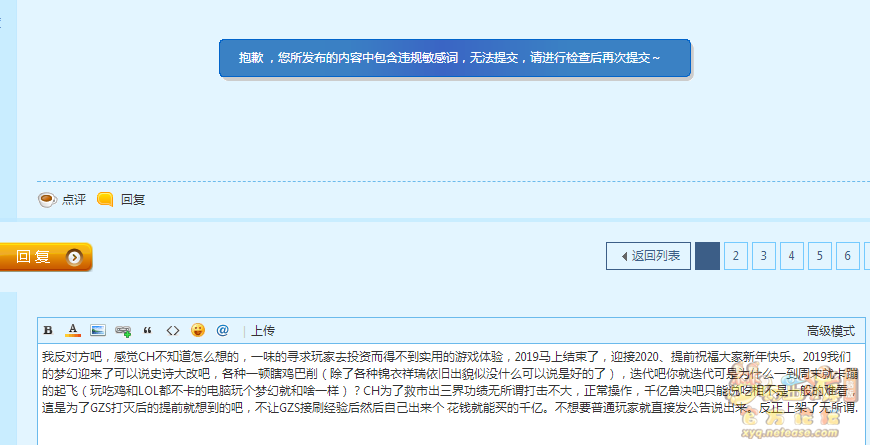Click the orange 回复 reply button

(46, 257)
